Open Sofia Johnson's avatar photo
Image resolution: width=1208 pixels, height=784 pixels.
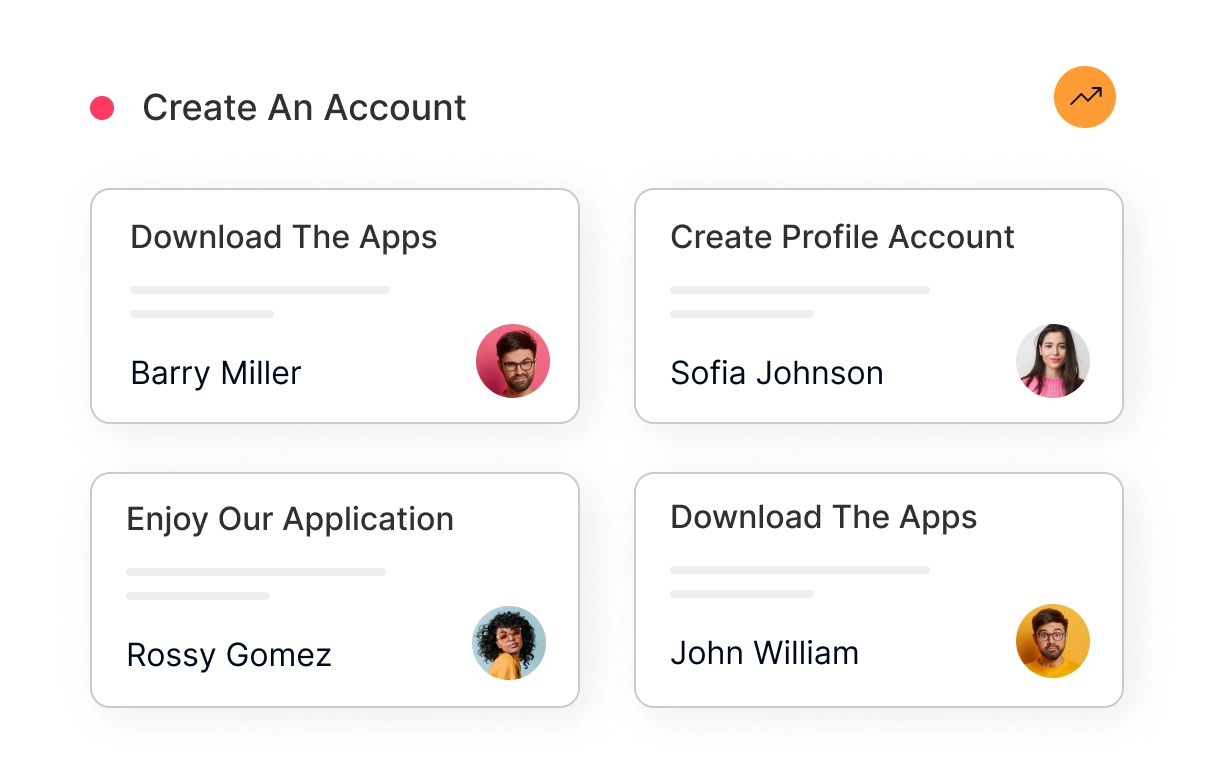(x=1053, y=361)
